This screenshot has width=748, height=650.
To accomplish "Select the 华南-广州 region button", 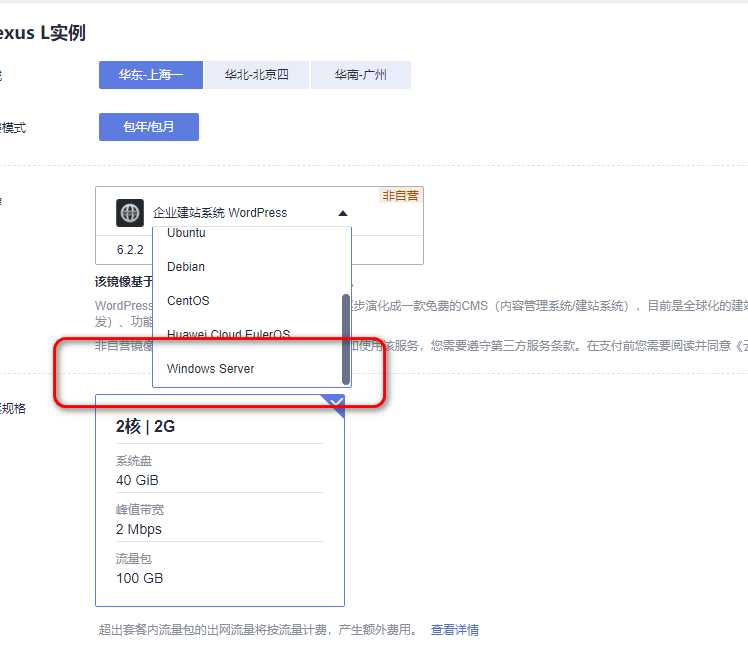I will click(361, 75).
